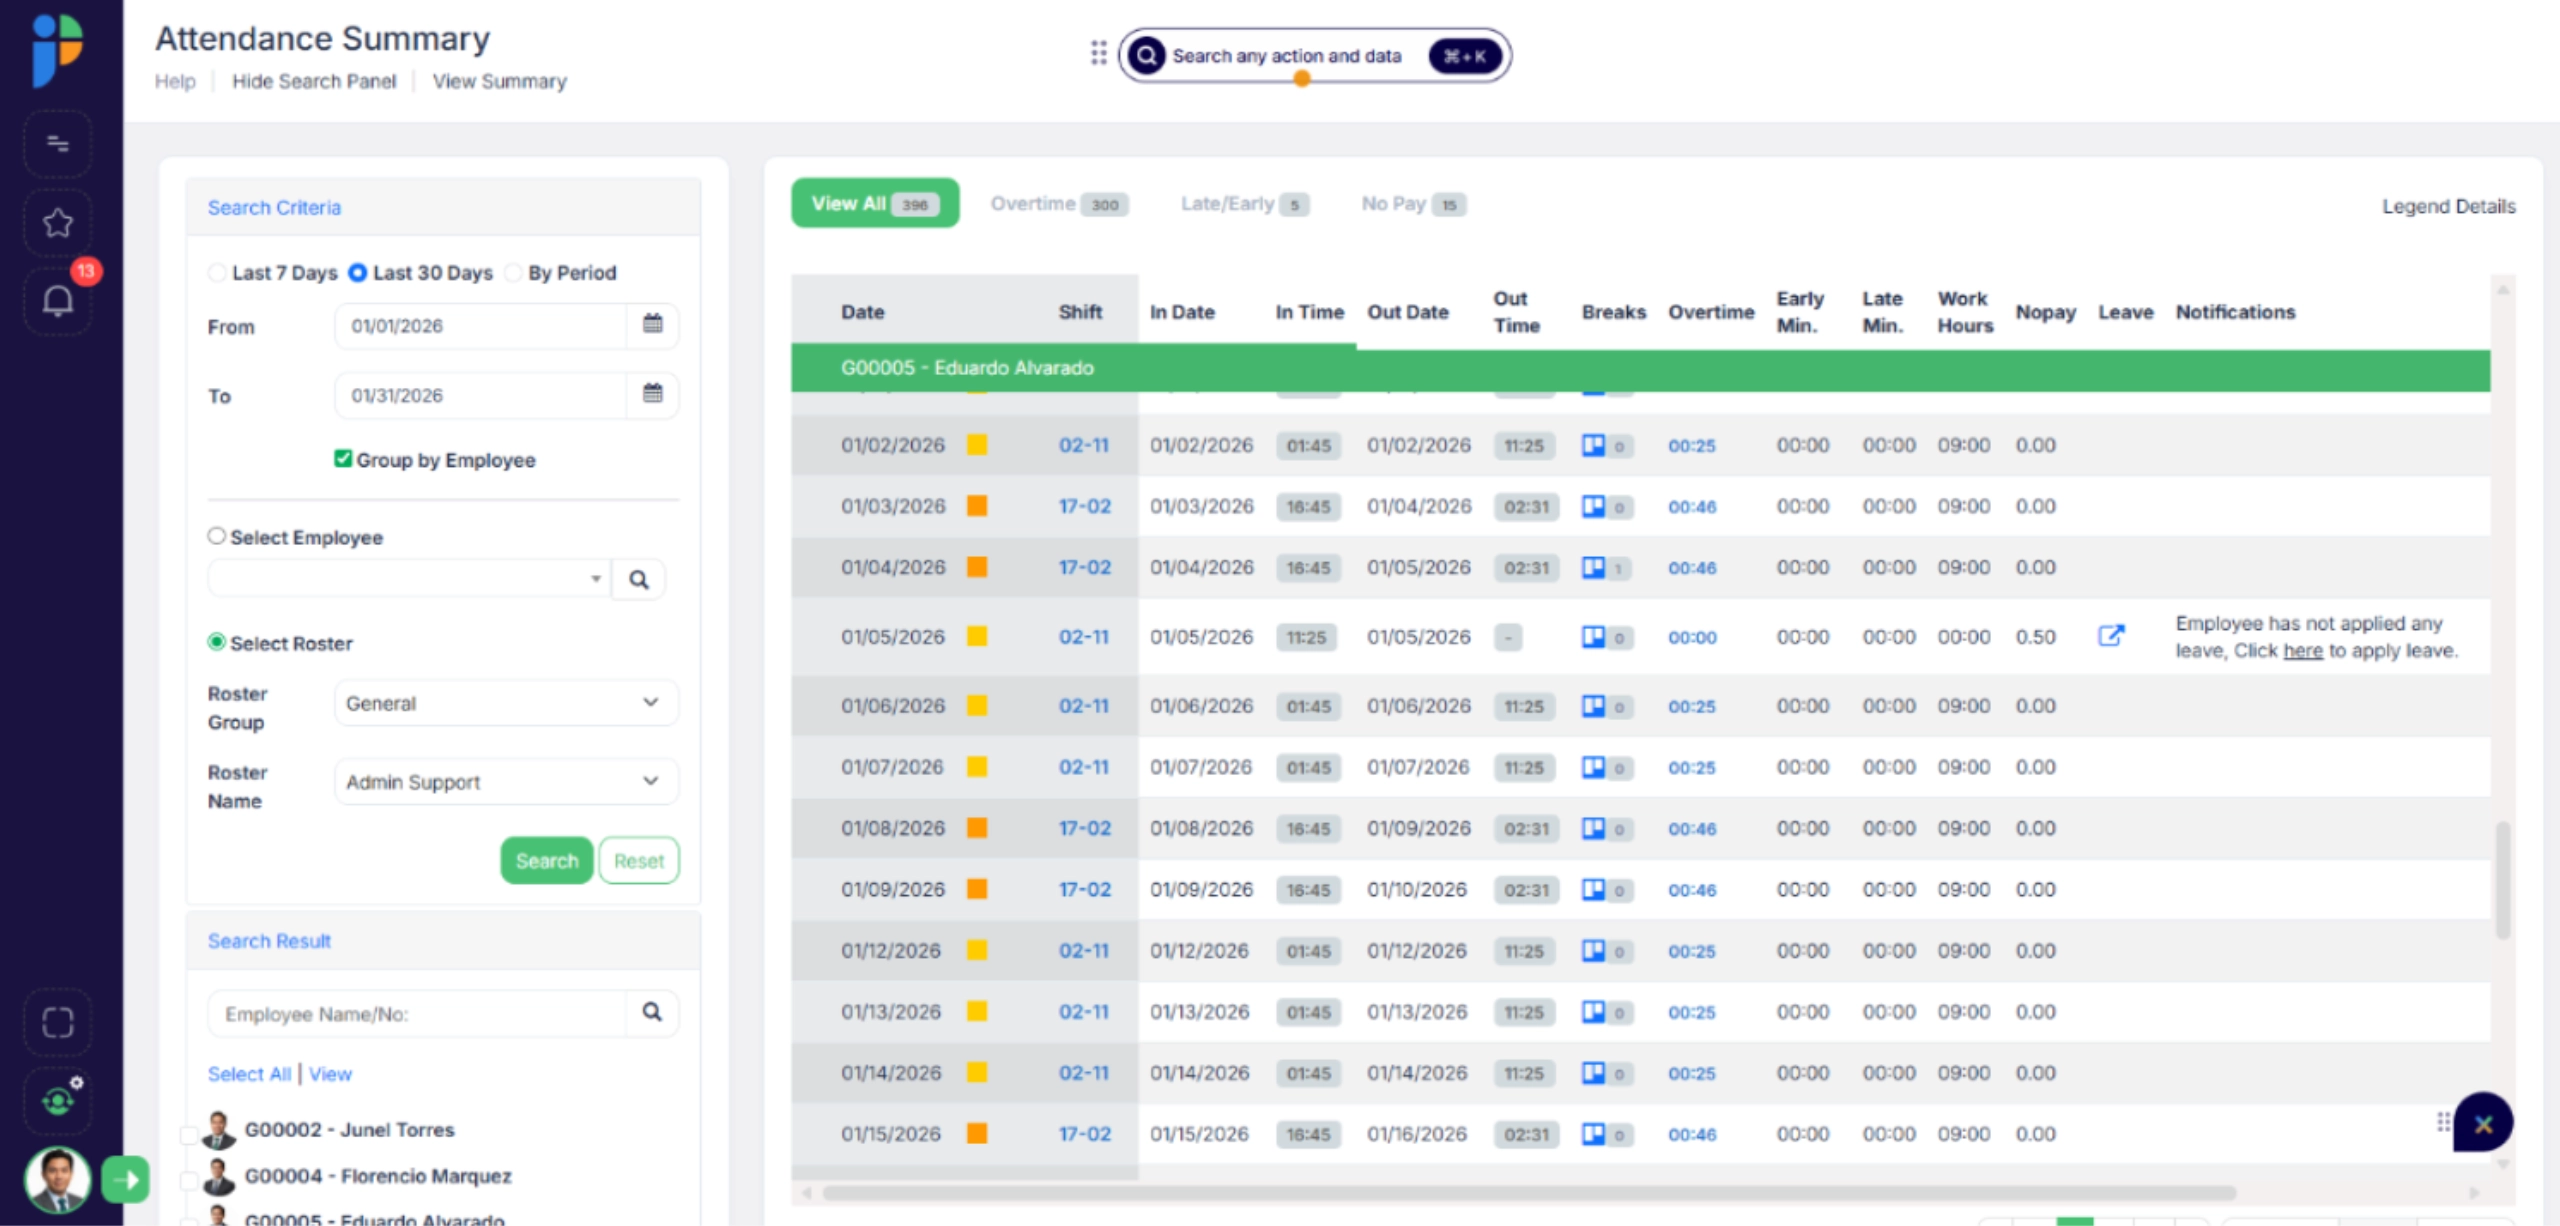Open overtime 00:25 link for 01/02/2026
Screen dimensions: 2560x1226
click(1691, 446)
